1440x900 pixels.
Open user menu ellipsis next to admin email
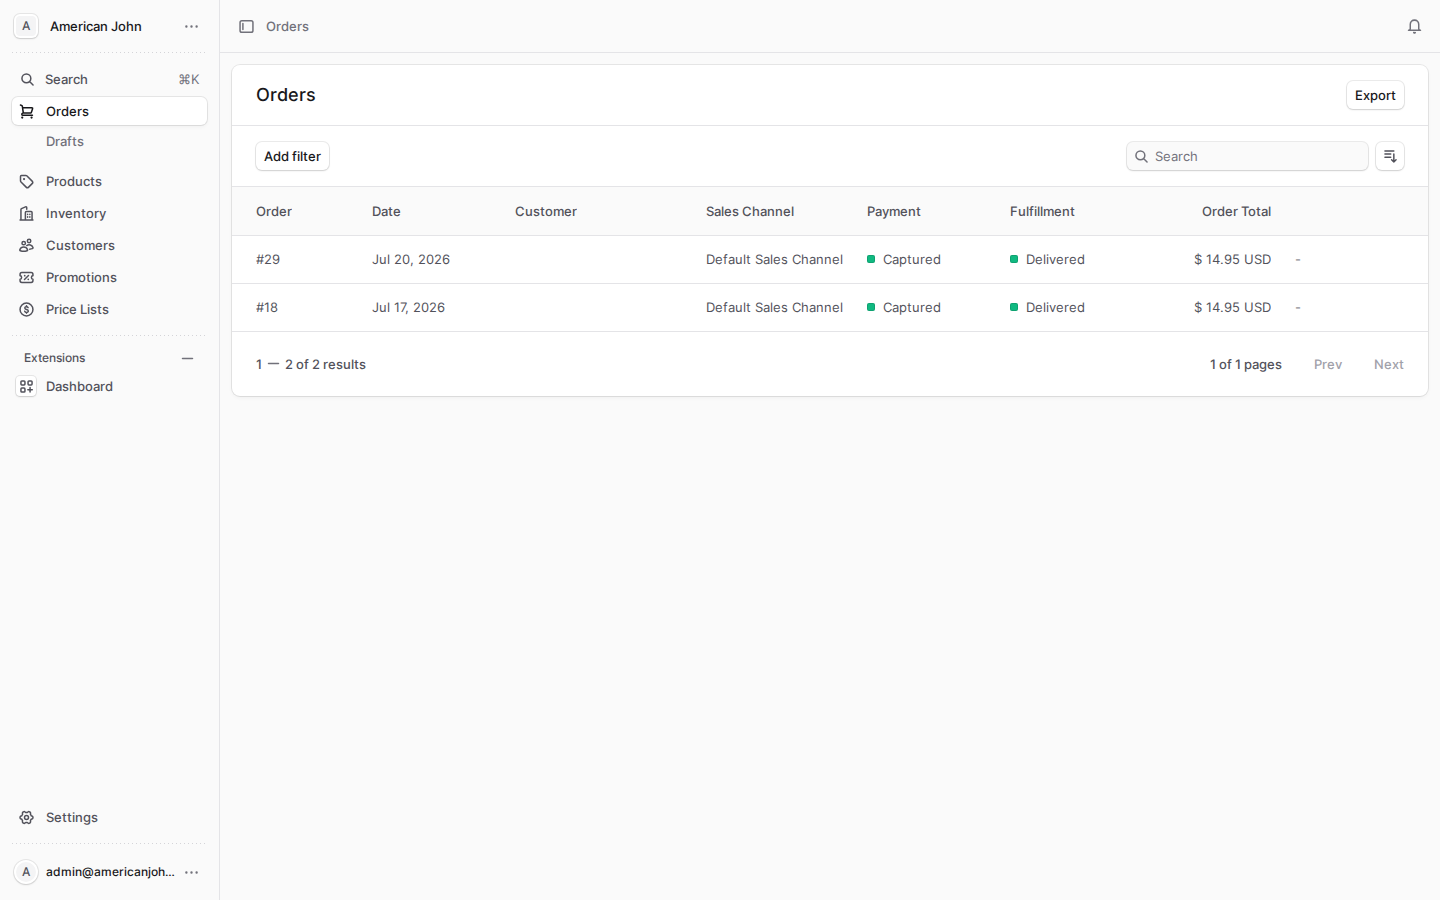pyautogui.click(x=191, y=872)
